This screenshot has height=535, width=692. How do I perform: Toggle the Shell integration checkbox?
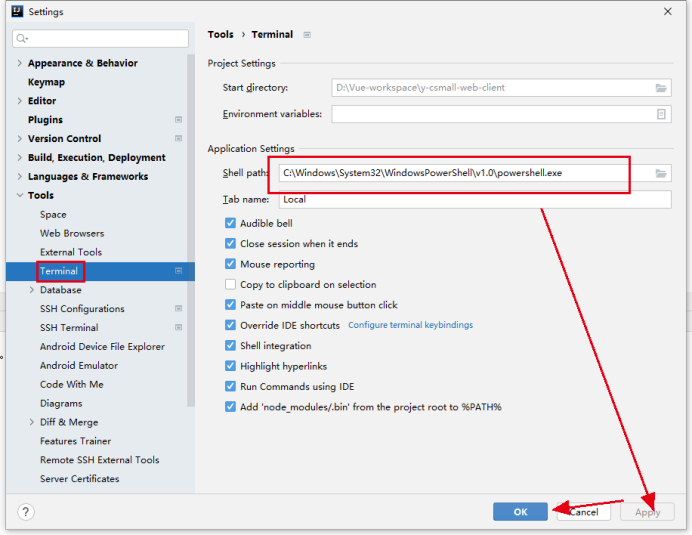point(230,345)
